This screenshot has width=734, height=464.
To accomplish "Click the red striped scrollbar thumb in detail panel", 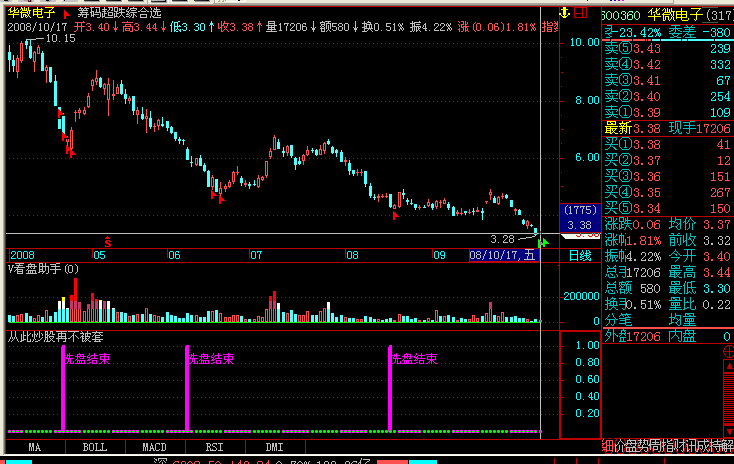I will (x=729, y=398).
